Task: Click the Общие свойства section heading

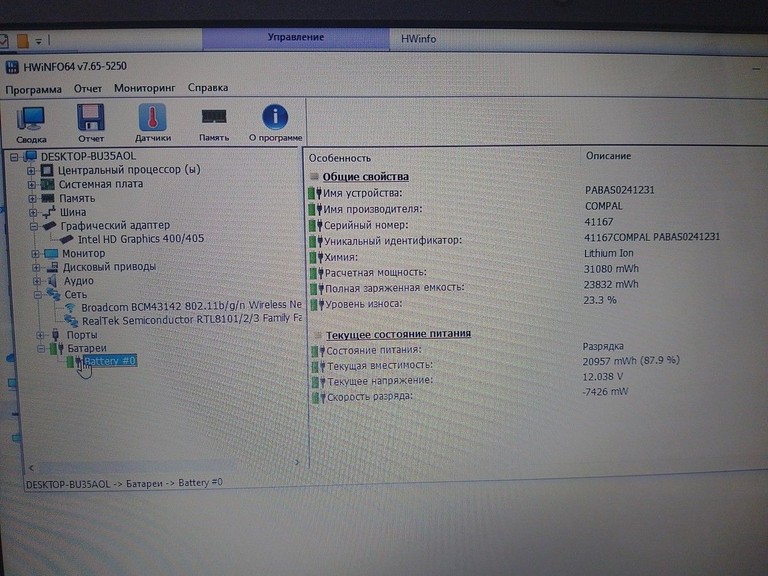Action: [x=365, y=177]
